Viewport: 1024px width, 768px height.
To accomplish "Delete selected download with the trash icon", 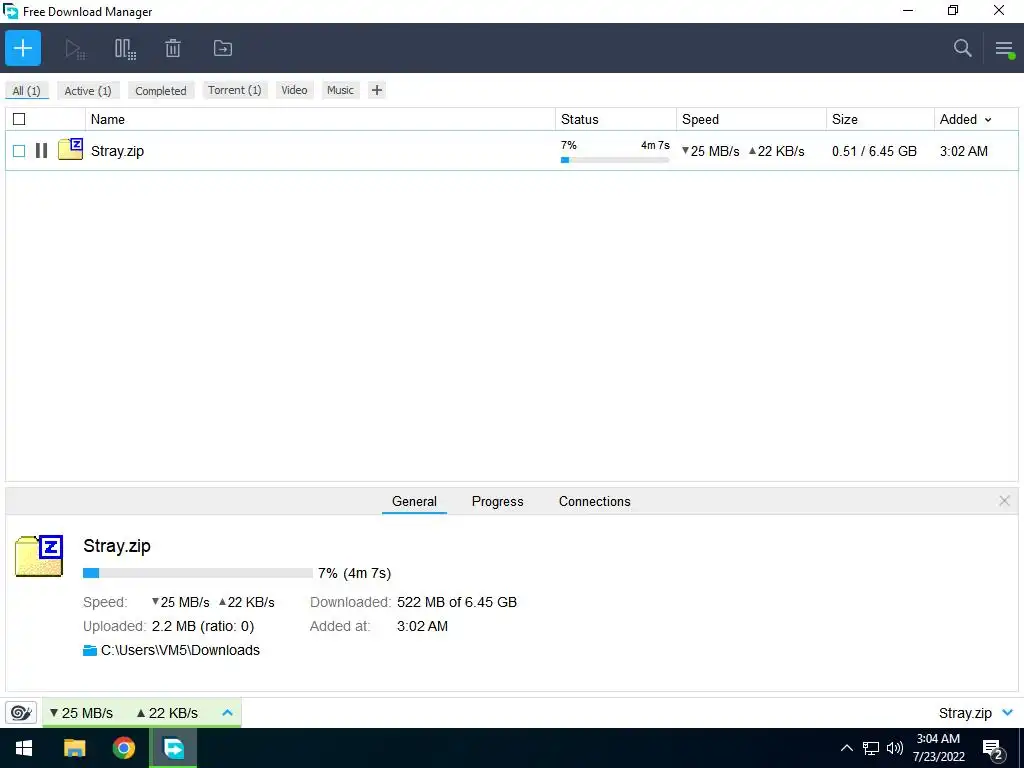I will (x=173, y=48).
